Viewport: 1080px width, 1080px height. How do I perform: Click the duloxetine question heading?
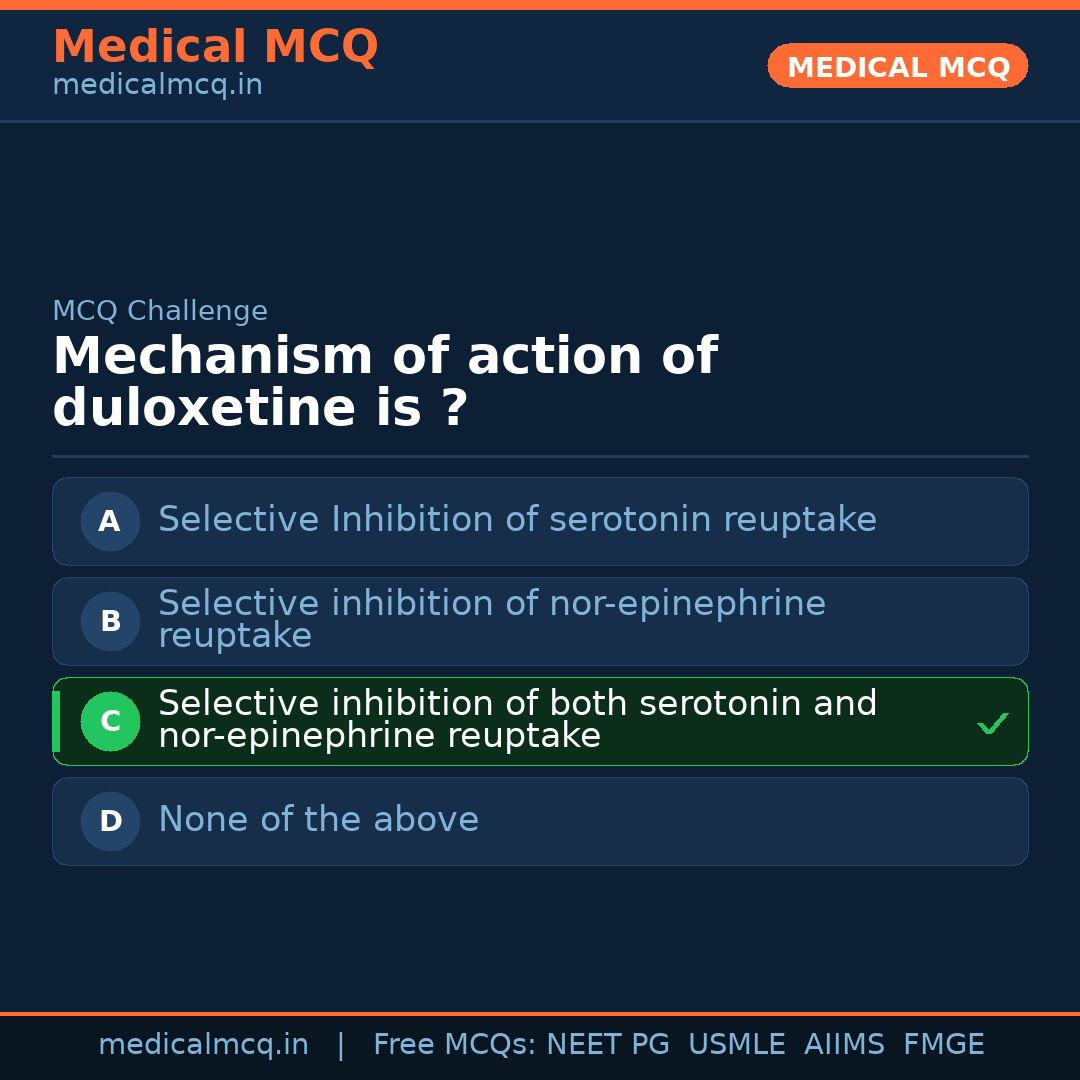(384, 382)
